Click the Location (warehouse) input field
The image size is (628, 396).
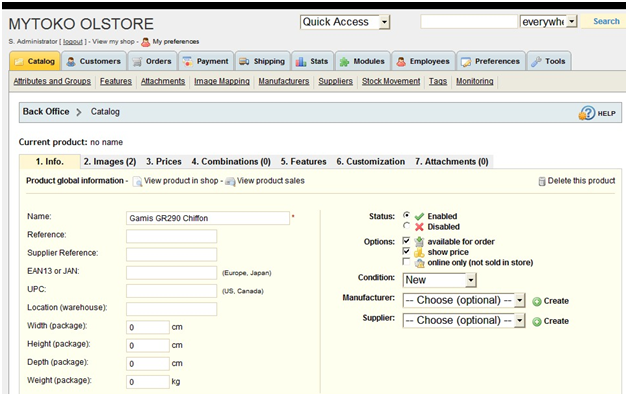[x=171, y=309]
